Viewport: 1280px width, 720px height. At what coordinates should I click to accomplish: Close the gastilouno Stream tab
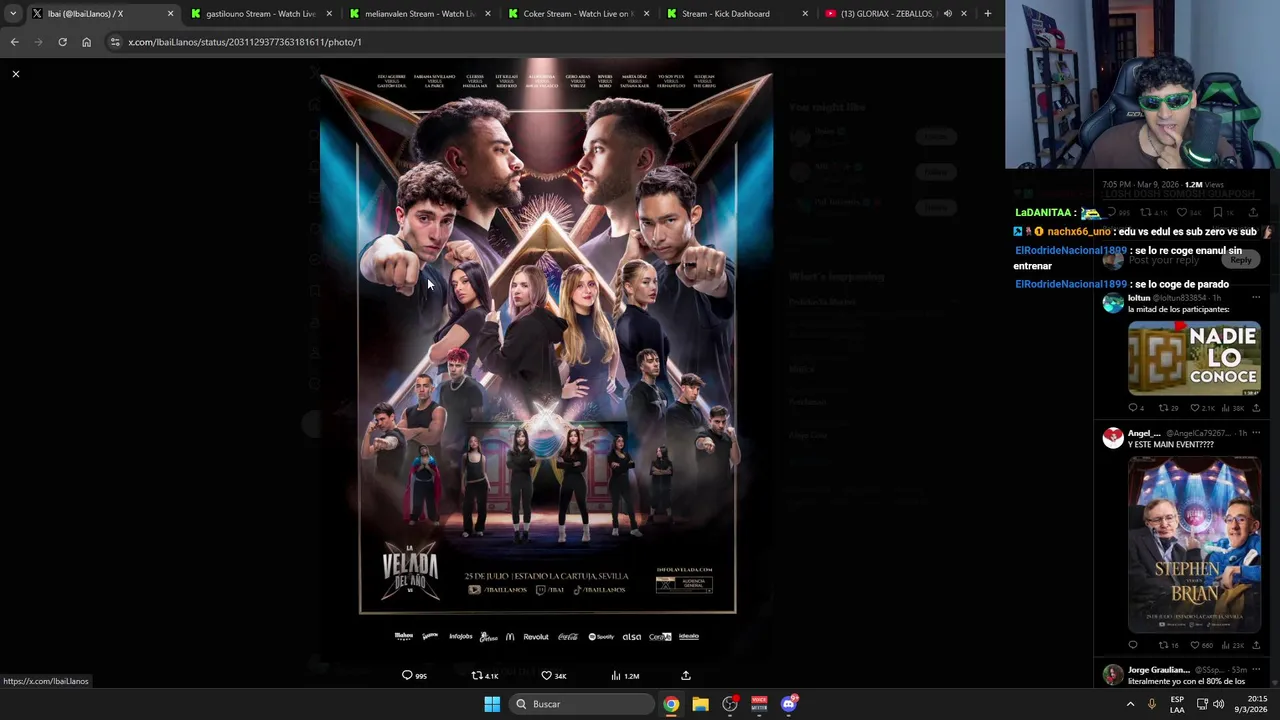click(x=329, y=14)
